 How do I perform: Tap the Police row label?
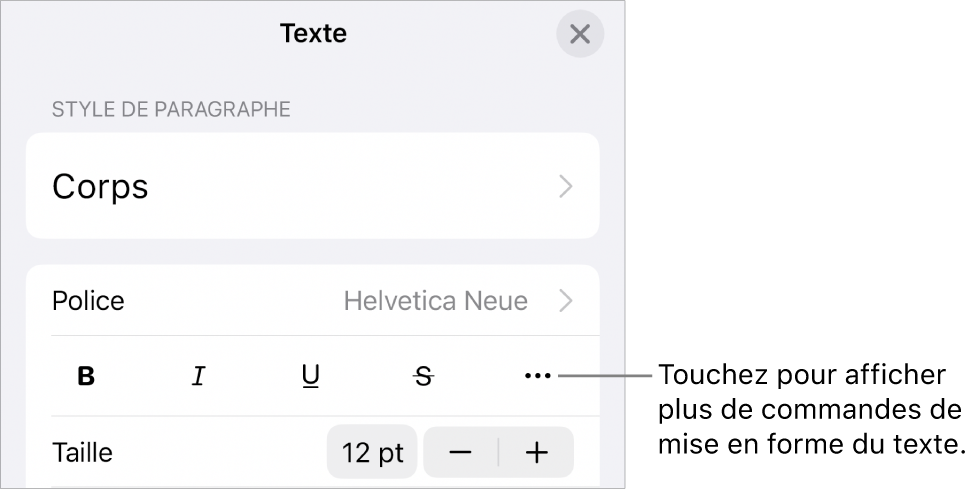(89, 300)
